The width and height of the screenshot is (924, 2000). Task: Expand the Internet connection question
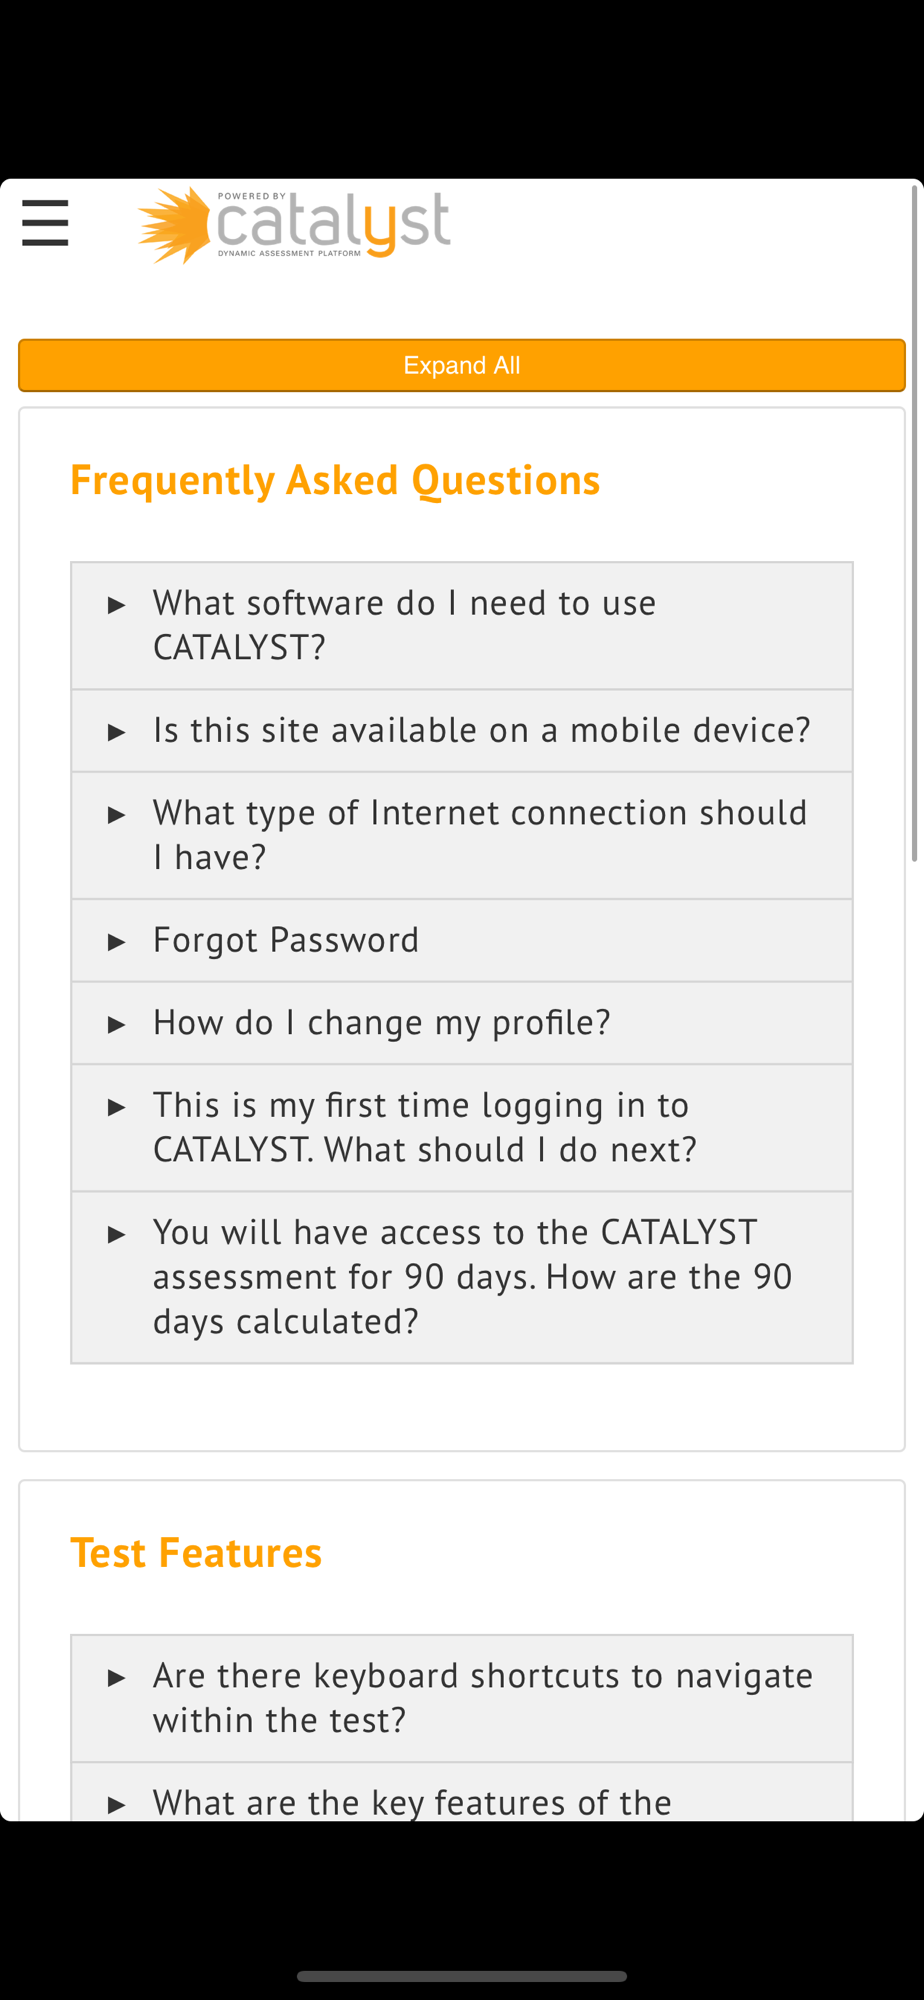pyautogui.click(x=462, y=836)
